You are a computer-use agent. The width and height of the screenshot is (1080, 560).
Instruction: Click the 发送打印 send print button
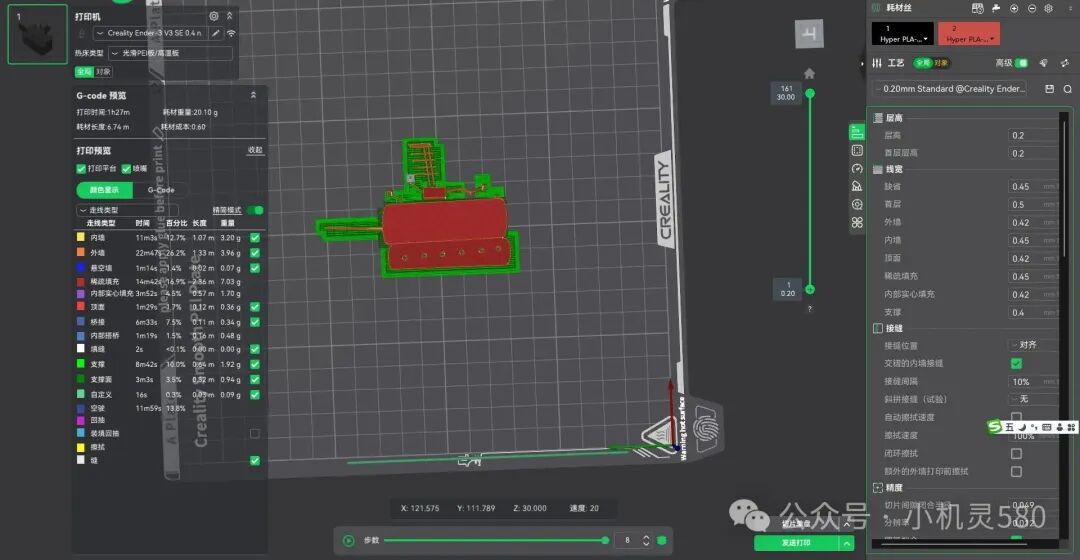pyautogui.click(x=796, y=543)
